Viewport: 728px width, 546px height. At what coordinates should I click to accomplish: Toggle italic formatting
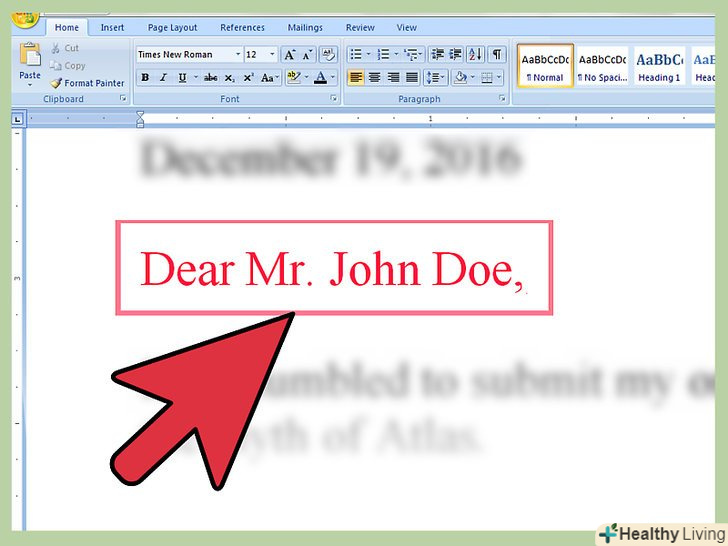[x=163, y=78]
